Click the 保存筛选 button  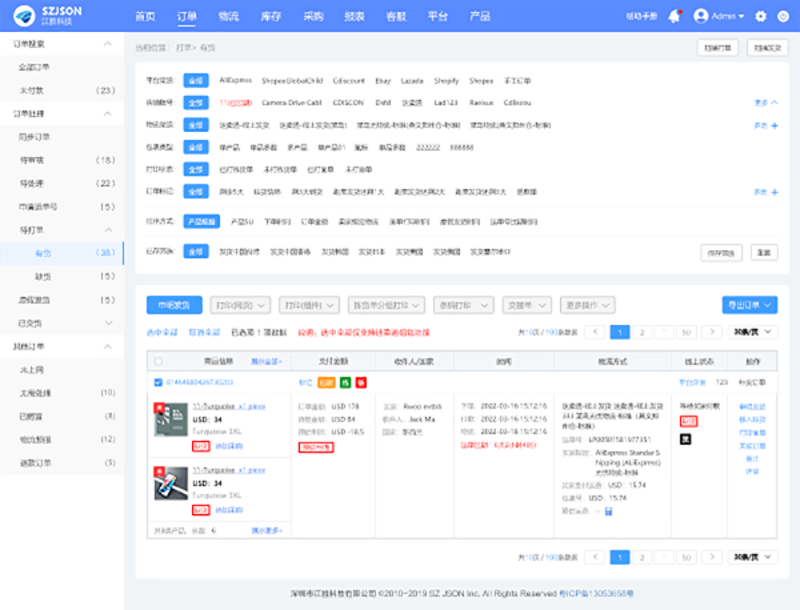click(x=721, y=252)
